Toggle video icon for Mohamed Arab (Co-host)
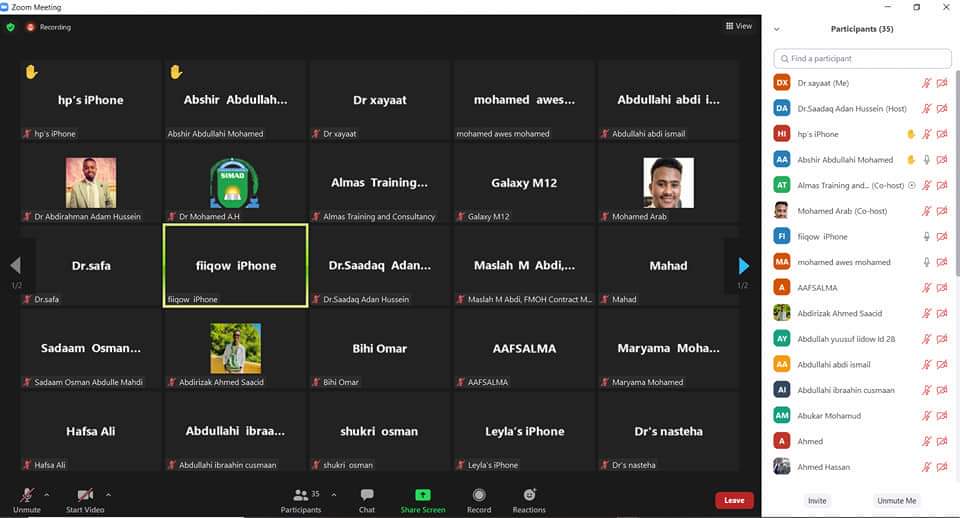 pyautogui.click(x=942, y=211)
